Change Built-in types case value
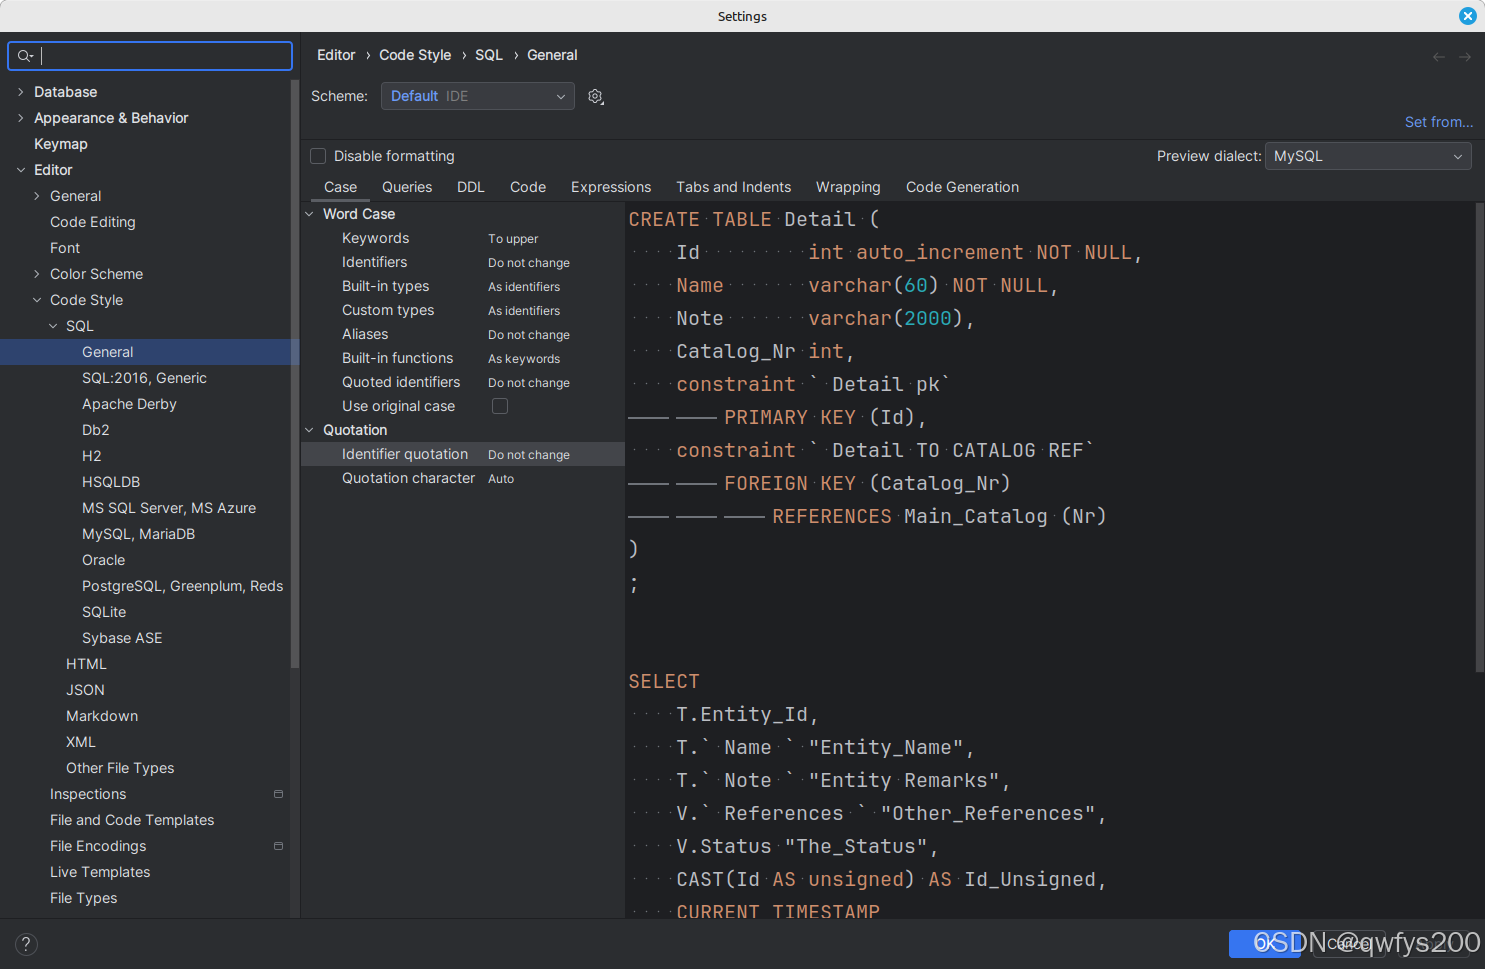 pyautogui.click(x=524, y=287)
